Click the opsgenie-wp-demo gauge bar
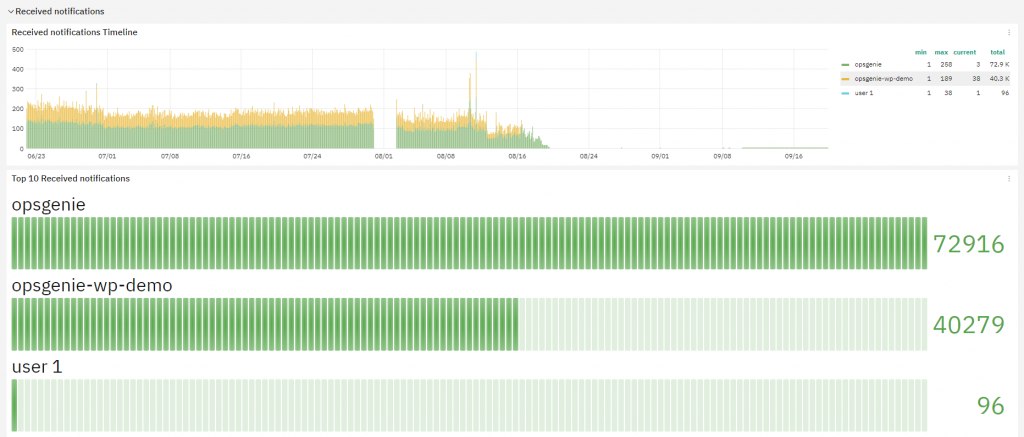 (470, 325)
